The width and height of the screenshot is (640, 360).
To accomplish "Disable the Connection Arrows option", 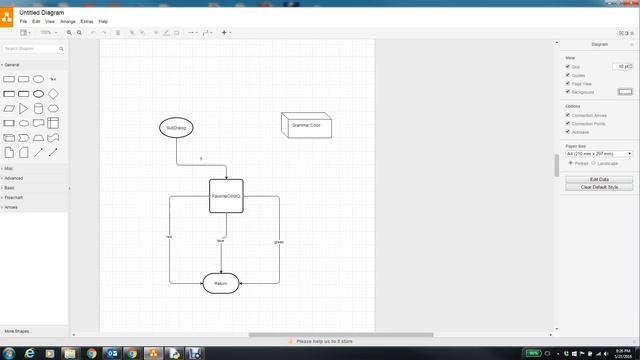I will point(568,115).
